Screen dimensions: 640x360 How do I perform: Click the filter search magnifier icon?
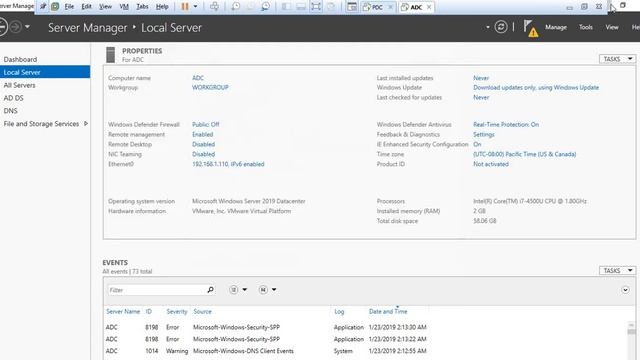click(211, 290)
